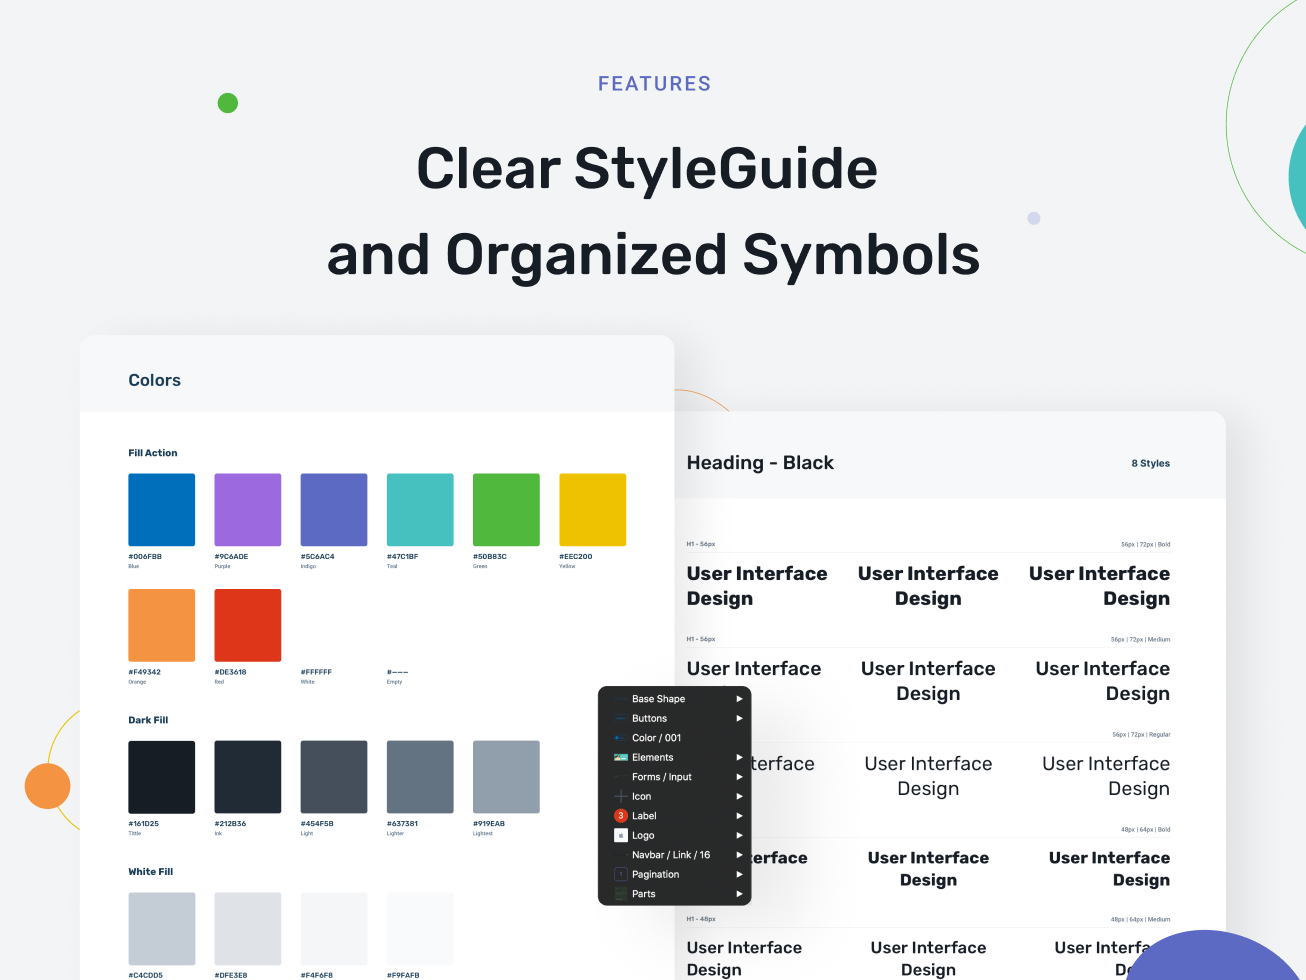Viewport: 1306px width, 980px height.
Task: Click the line icon beside Base Shape
Action: [x=620, y=698]
